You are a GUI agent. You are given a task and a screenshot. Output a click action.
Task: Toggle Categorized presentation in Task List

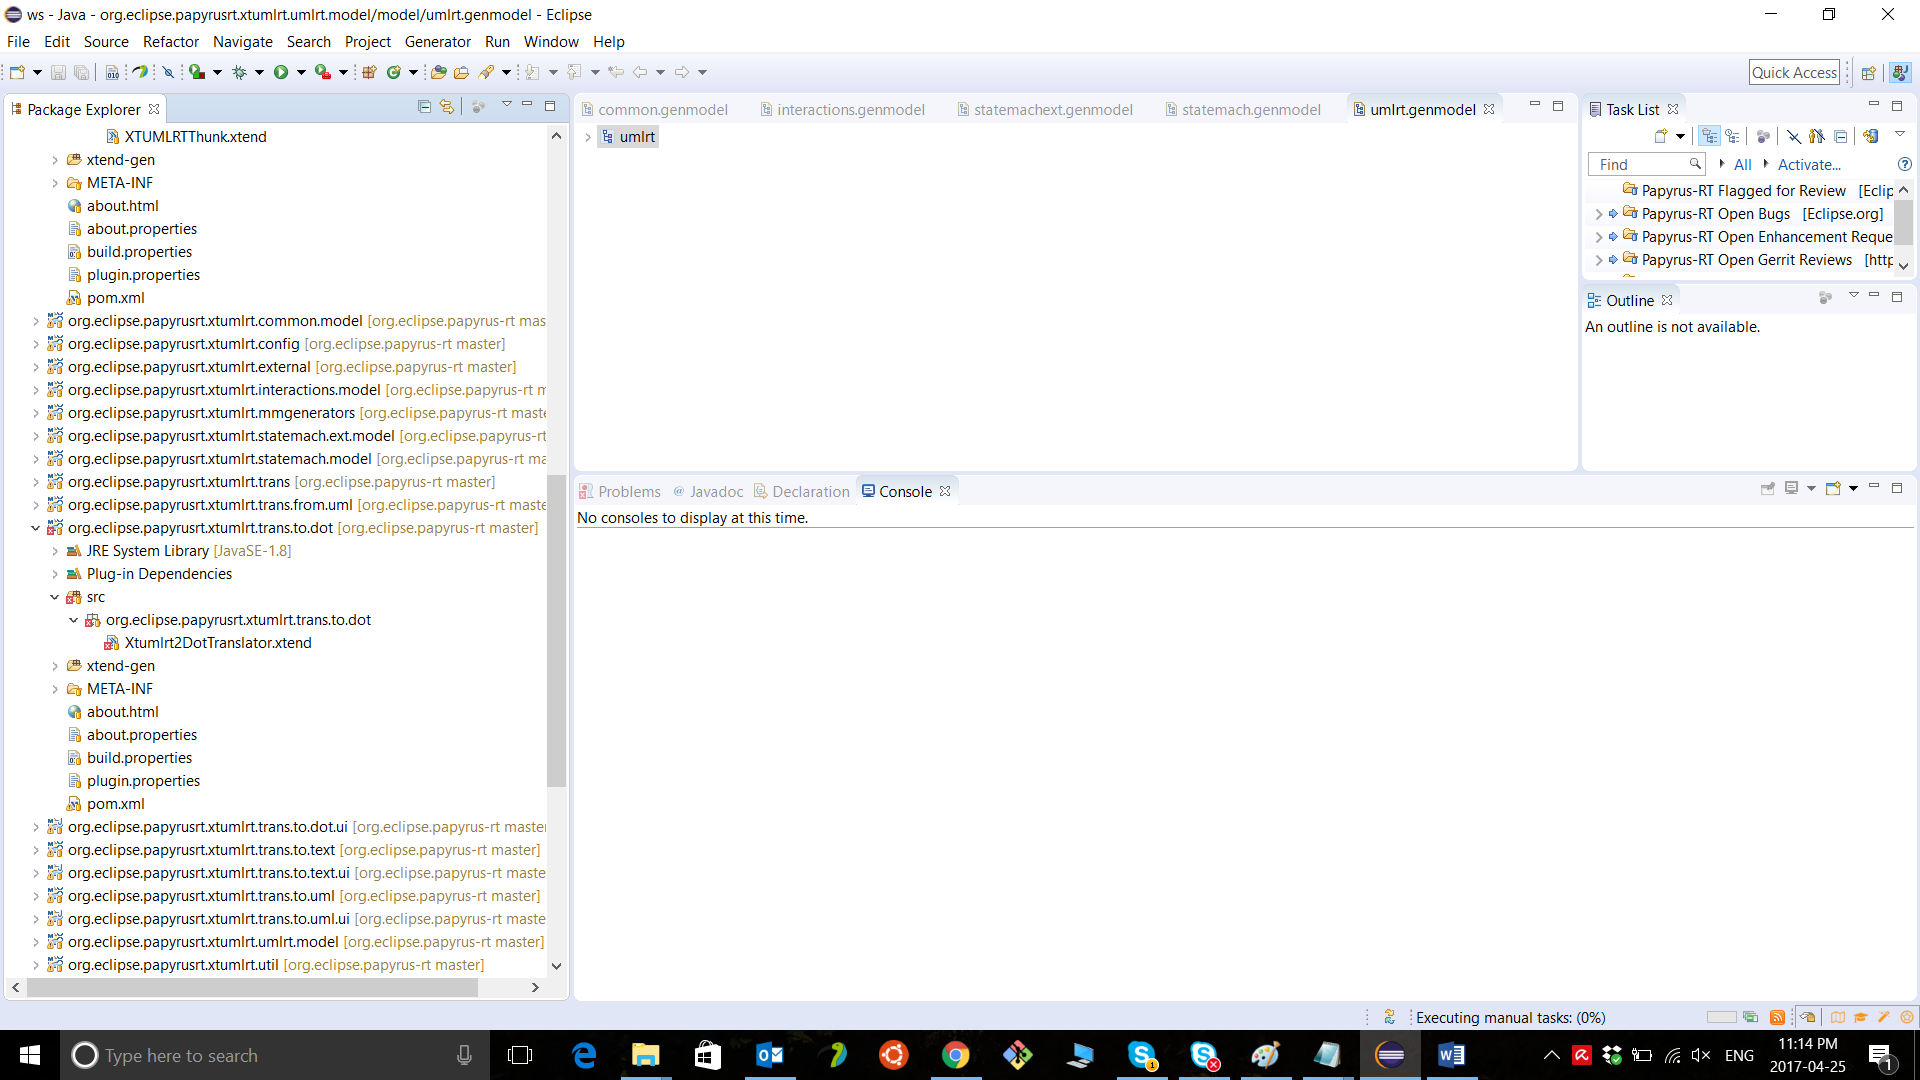pos(1710,136)
